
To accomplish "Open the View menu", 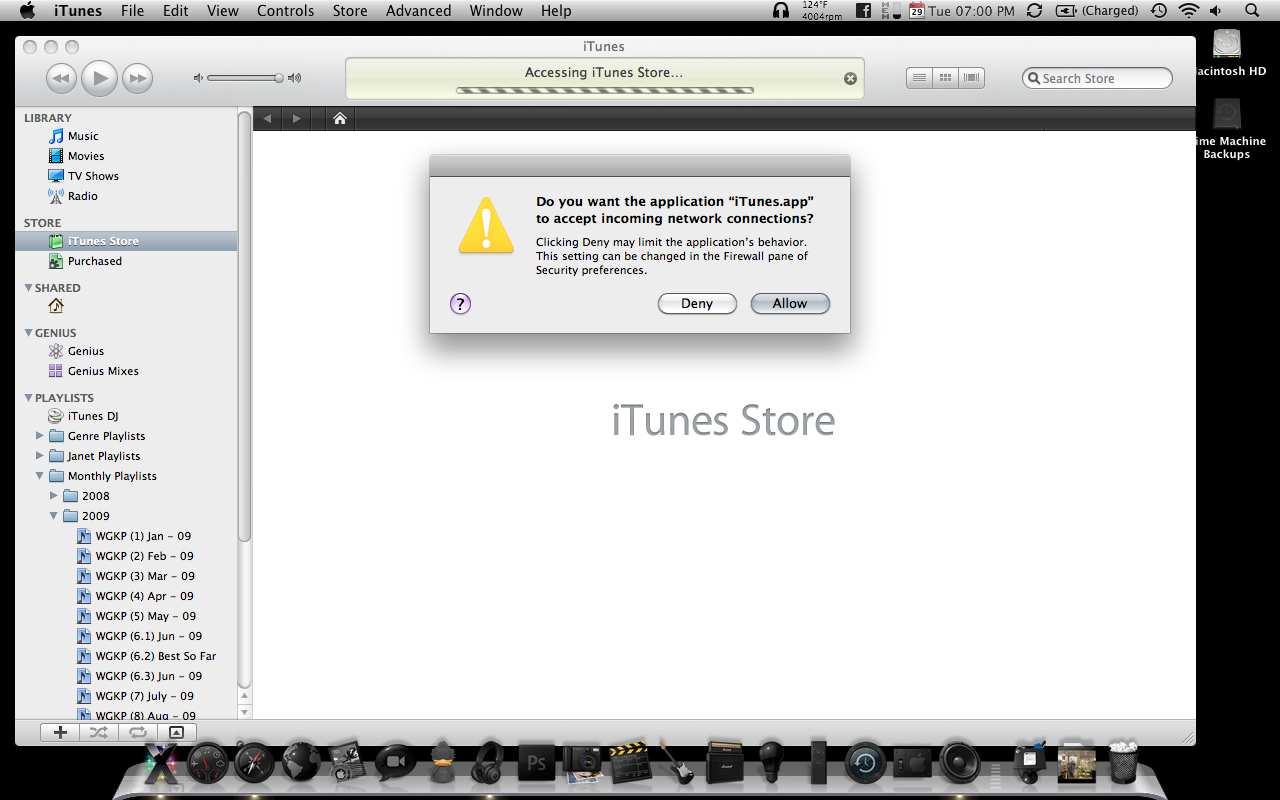I will point(222,11).
